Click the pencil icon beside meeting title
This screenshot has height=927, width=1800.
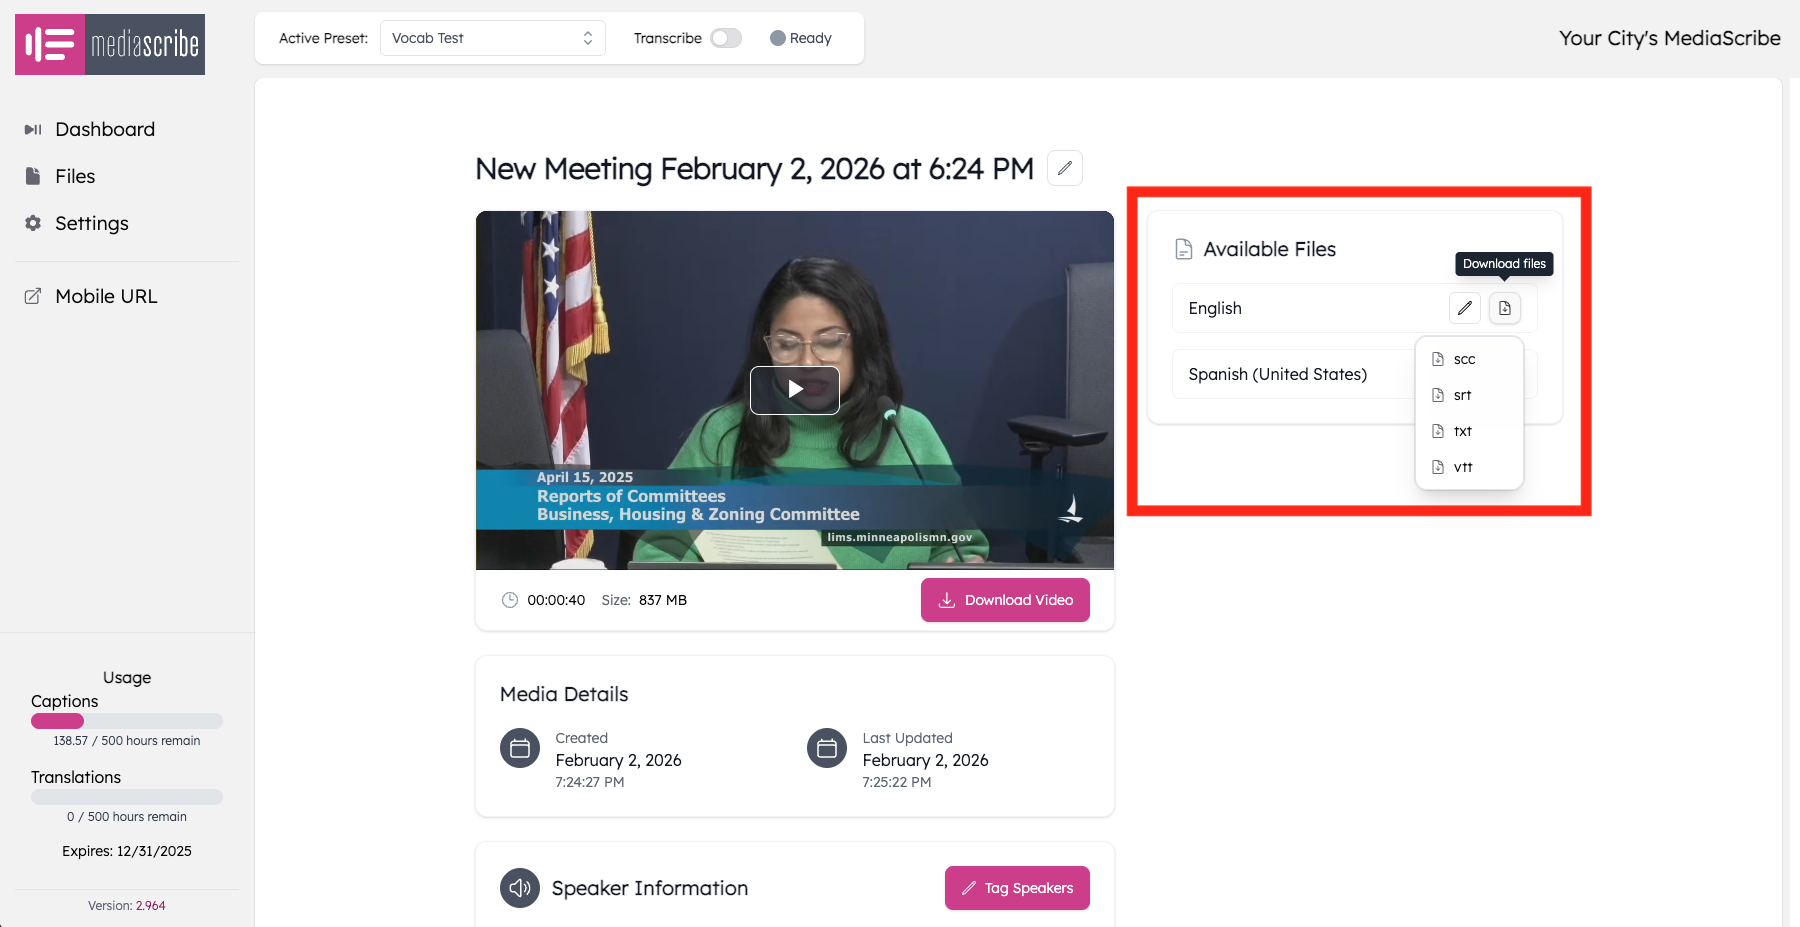tap(1064, 168)
